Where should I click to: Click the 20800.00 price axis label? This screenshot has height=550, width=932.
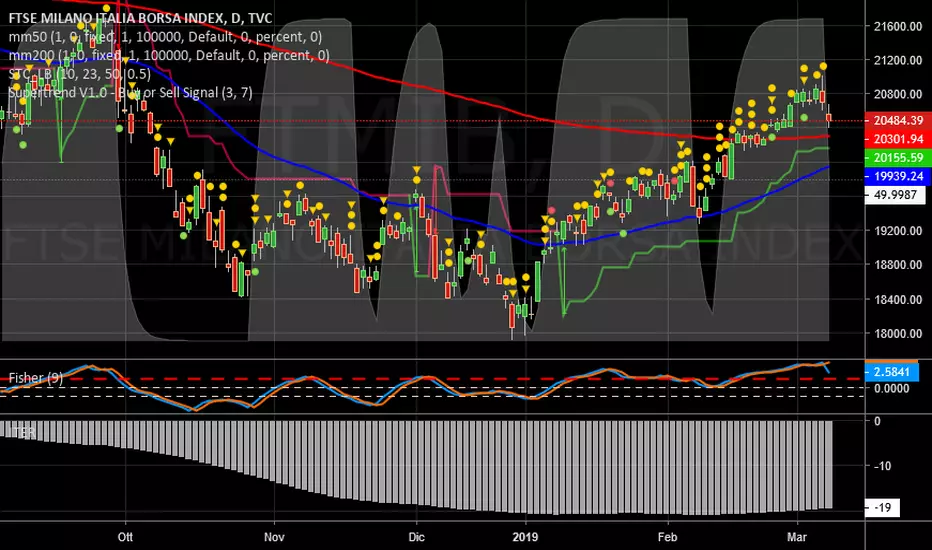click(x=898, y=94)
